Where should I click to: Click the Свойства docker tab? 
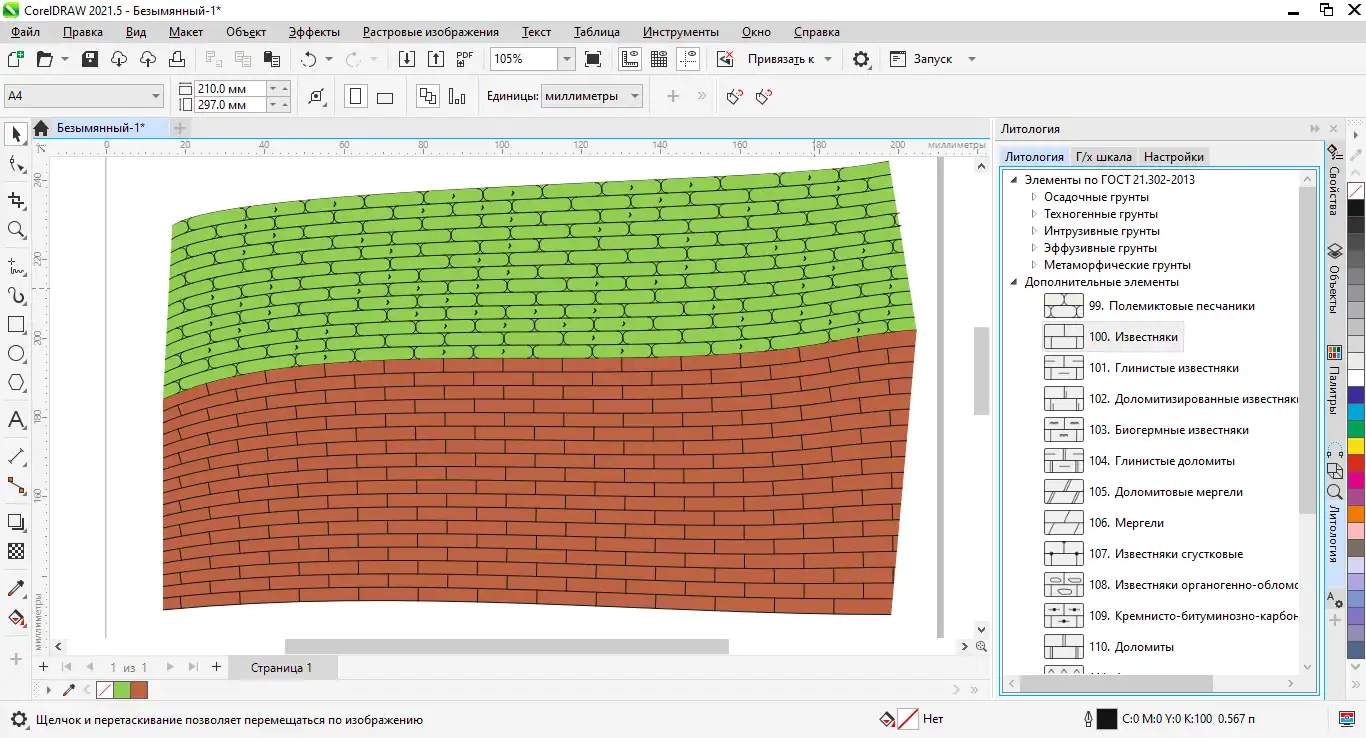[1334, 182]
